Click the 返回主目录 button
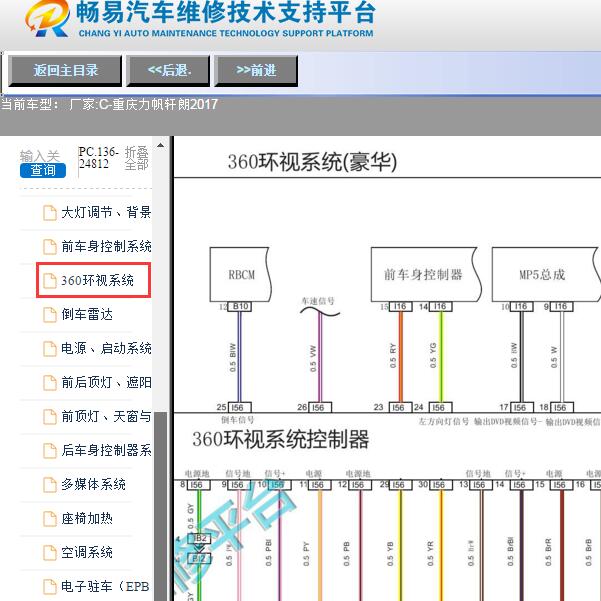Viewport: 601px width, 601px height. coord(65,71)
